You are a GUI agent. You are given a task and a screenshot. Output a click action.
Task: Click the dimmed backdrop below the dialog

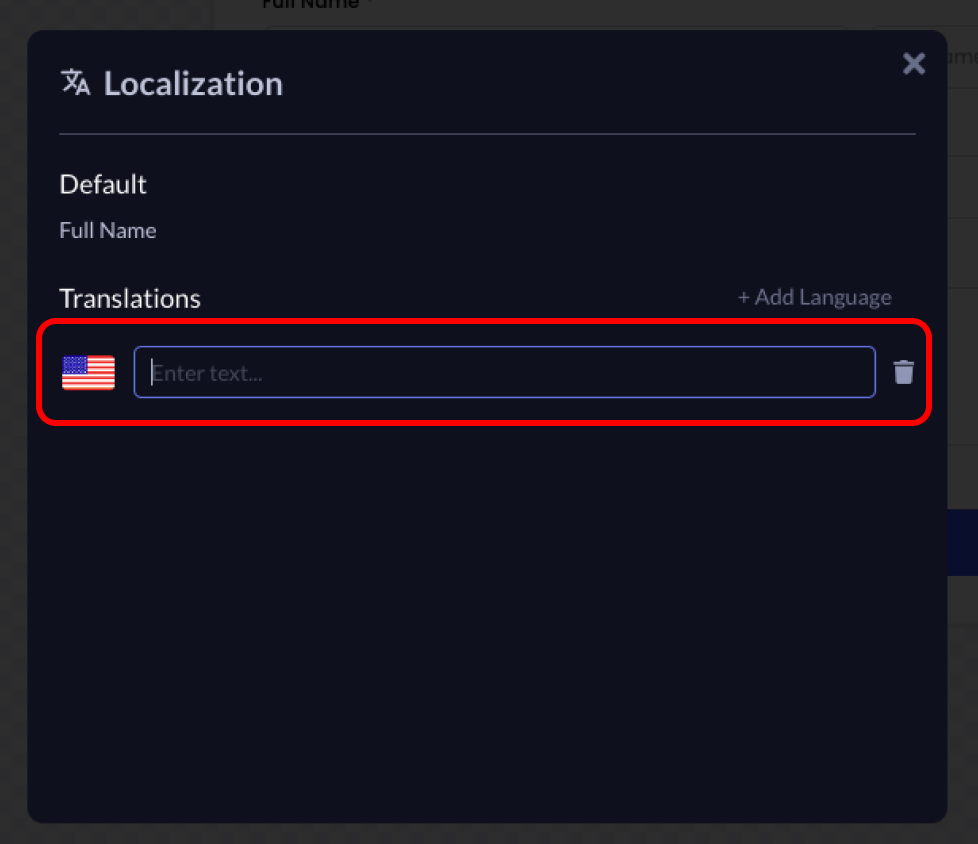[x=487, y=834]
